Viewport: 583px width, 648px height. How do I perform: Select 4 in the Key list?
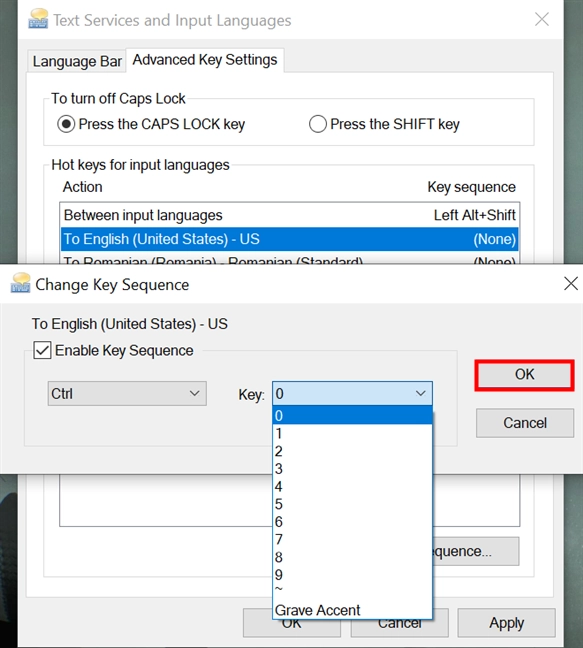[352, 486]
